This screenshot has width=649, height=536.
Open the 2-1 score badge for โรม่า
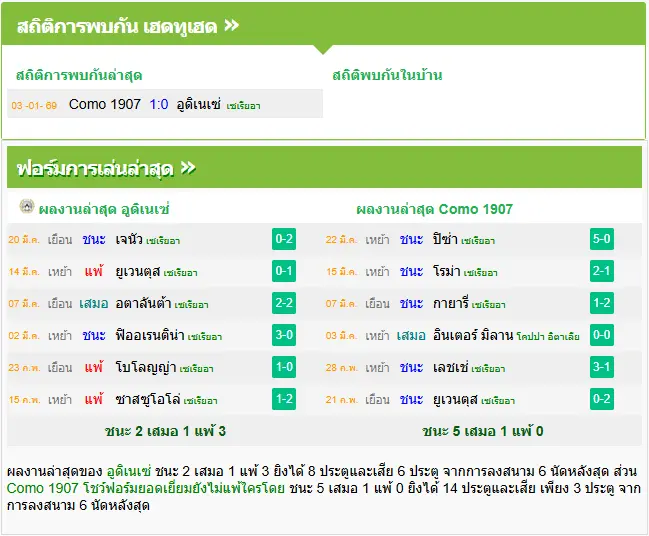pos(602,271)
